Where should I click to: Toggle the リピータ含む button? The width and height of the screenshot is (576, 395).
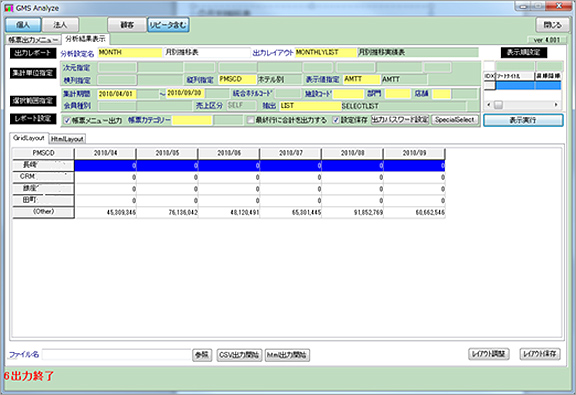point(168,25)
